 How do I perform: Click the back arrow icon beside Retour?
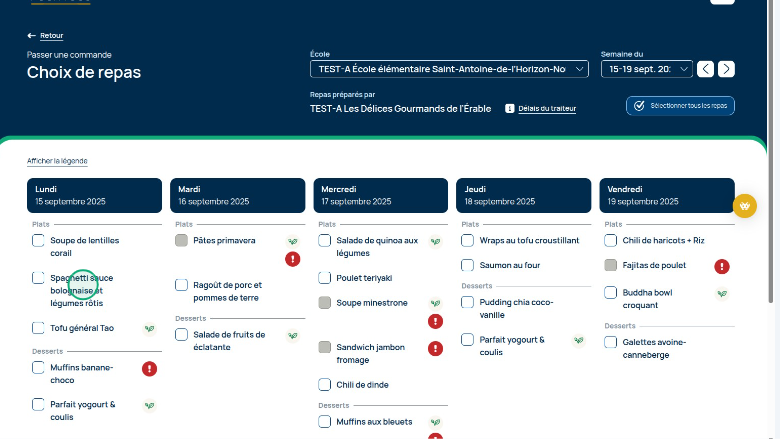click(32, 35)
